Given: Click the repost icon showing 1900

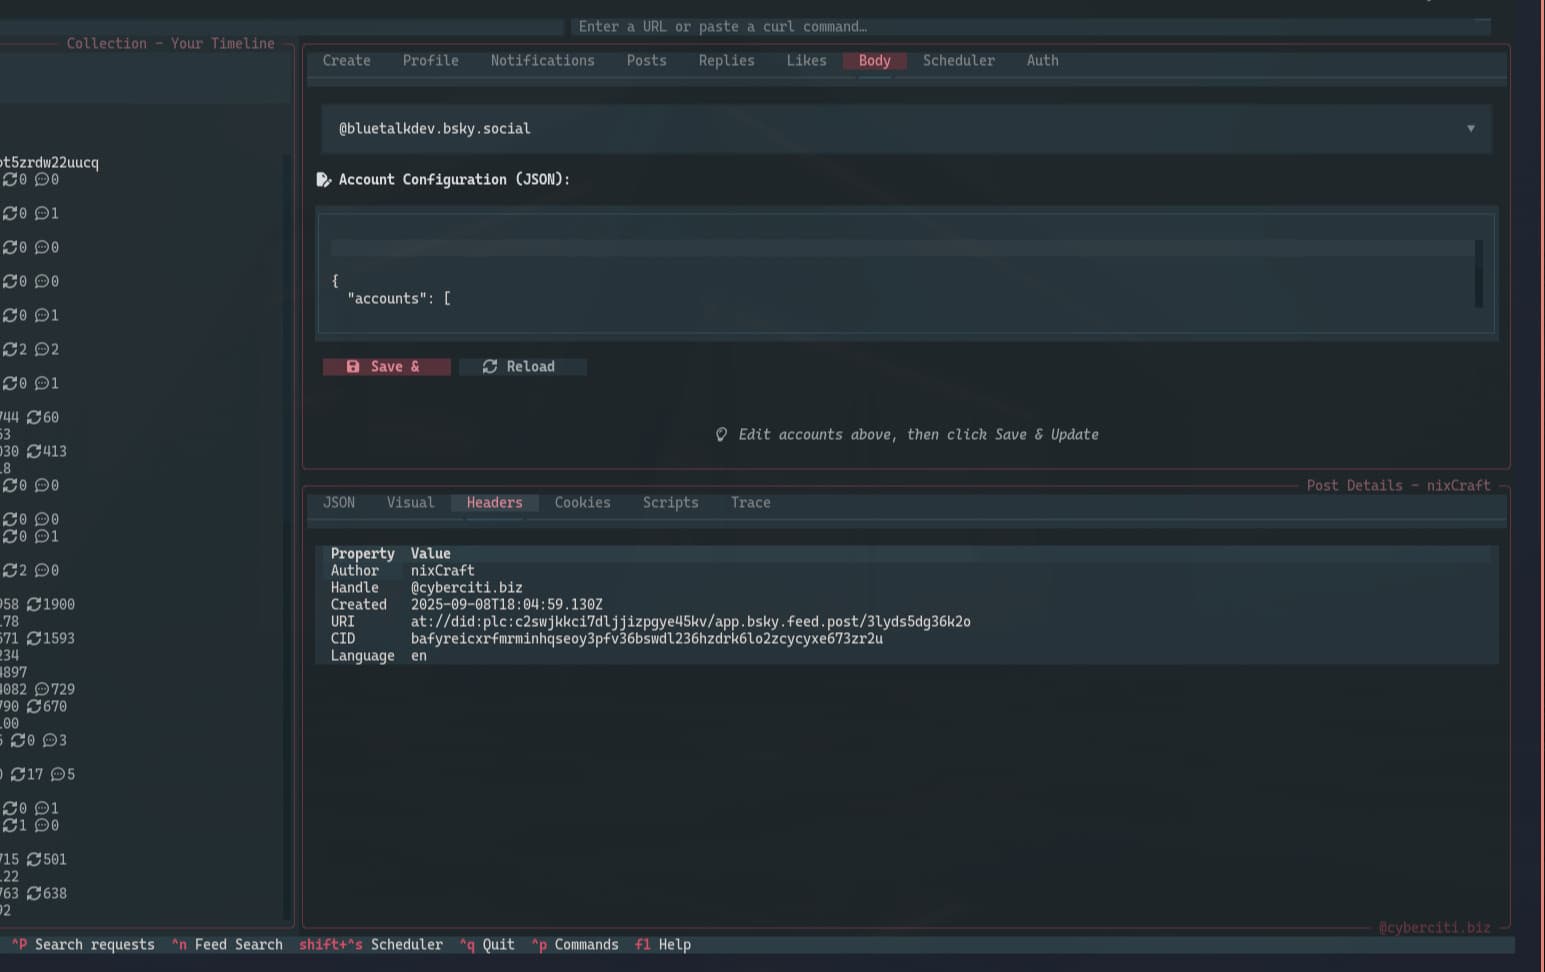Looking at the screenshot, I should [34, 605].
